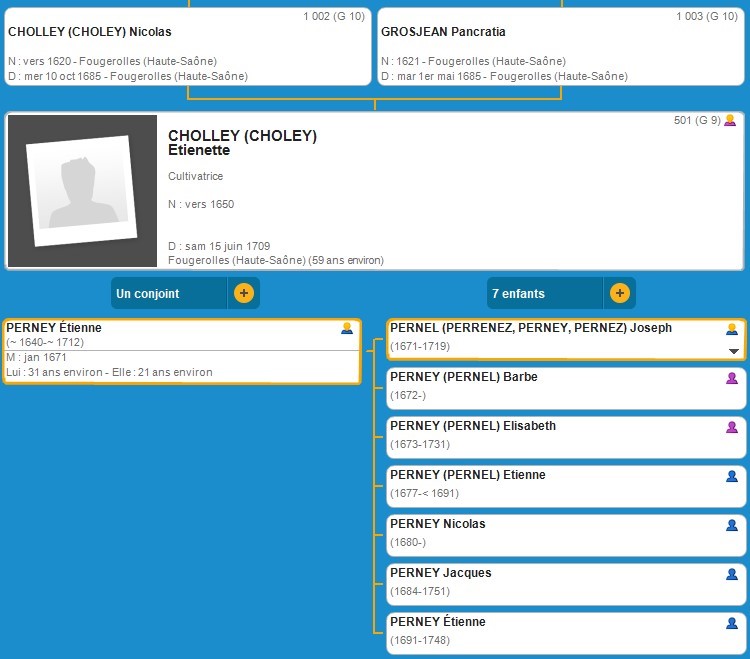Click person icon next to Joseph PERNEL
Screen dimensions: 750x659
732,329
